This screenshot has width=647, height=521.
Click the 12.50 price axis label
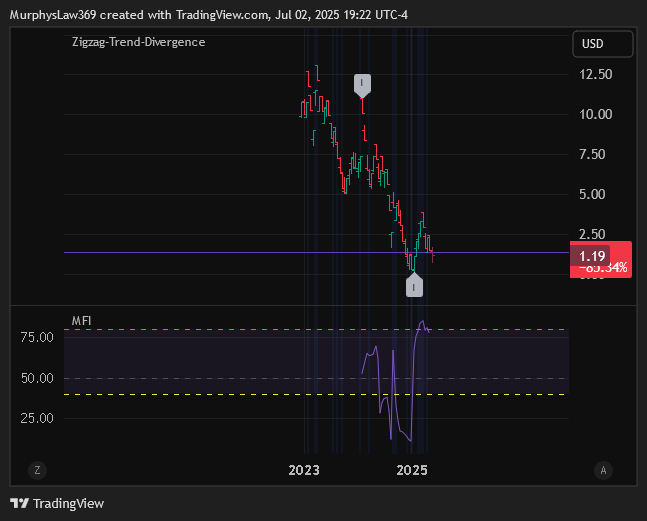[595, 75]
